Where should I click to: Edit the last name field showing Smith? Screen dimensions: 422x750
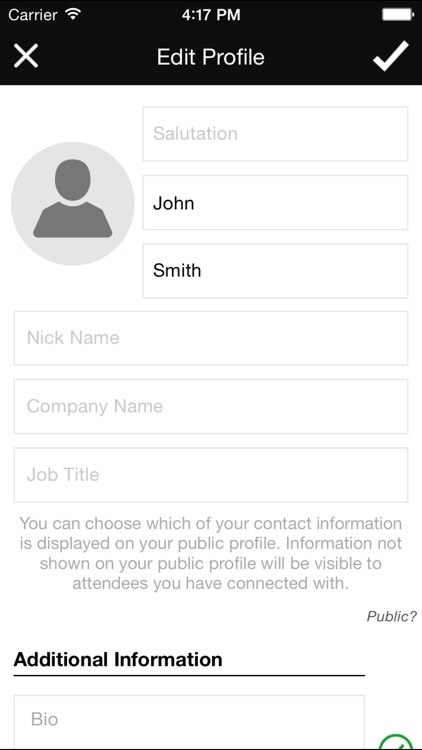point(275,271)
